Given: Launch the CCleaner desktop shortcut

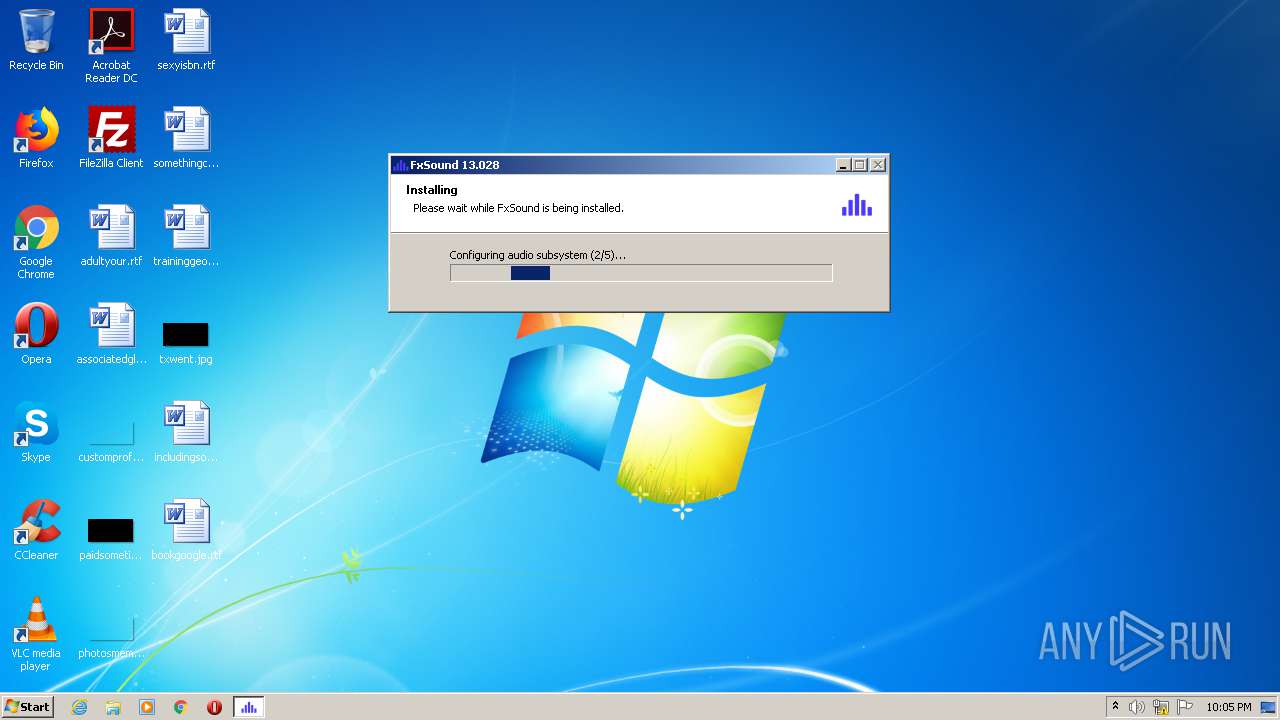Looking at the screenshot, I should pos(36,530).
